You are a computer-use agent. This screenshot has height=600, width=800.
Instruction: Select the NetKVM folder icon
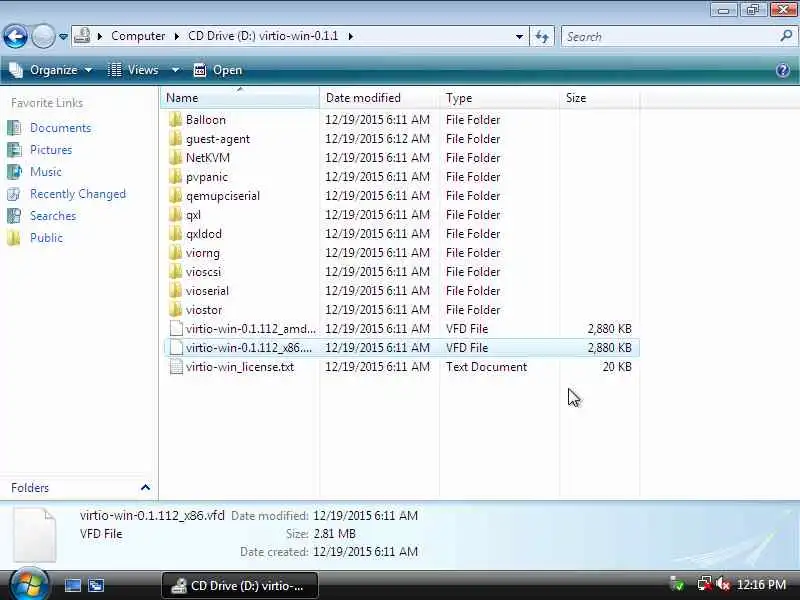click(176, 158)
